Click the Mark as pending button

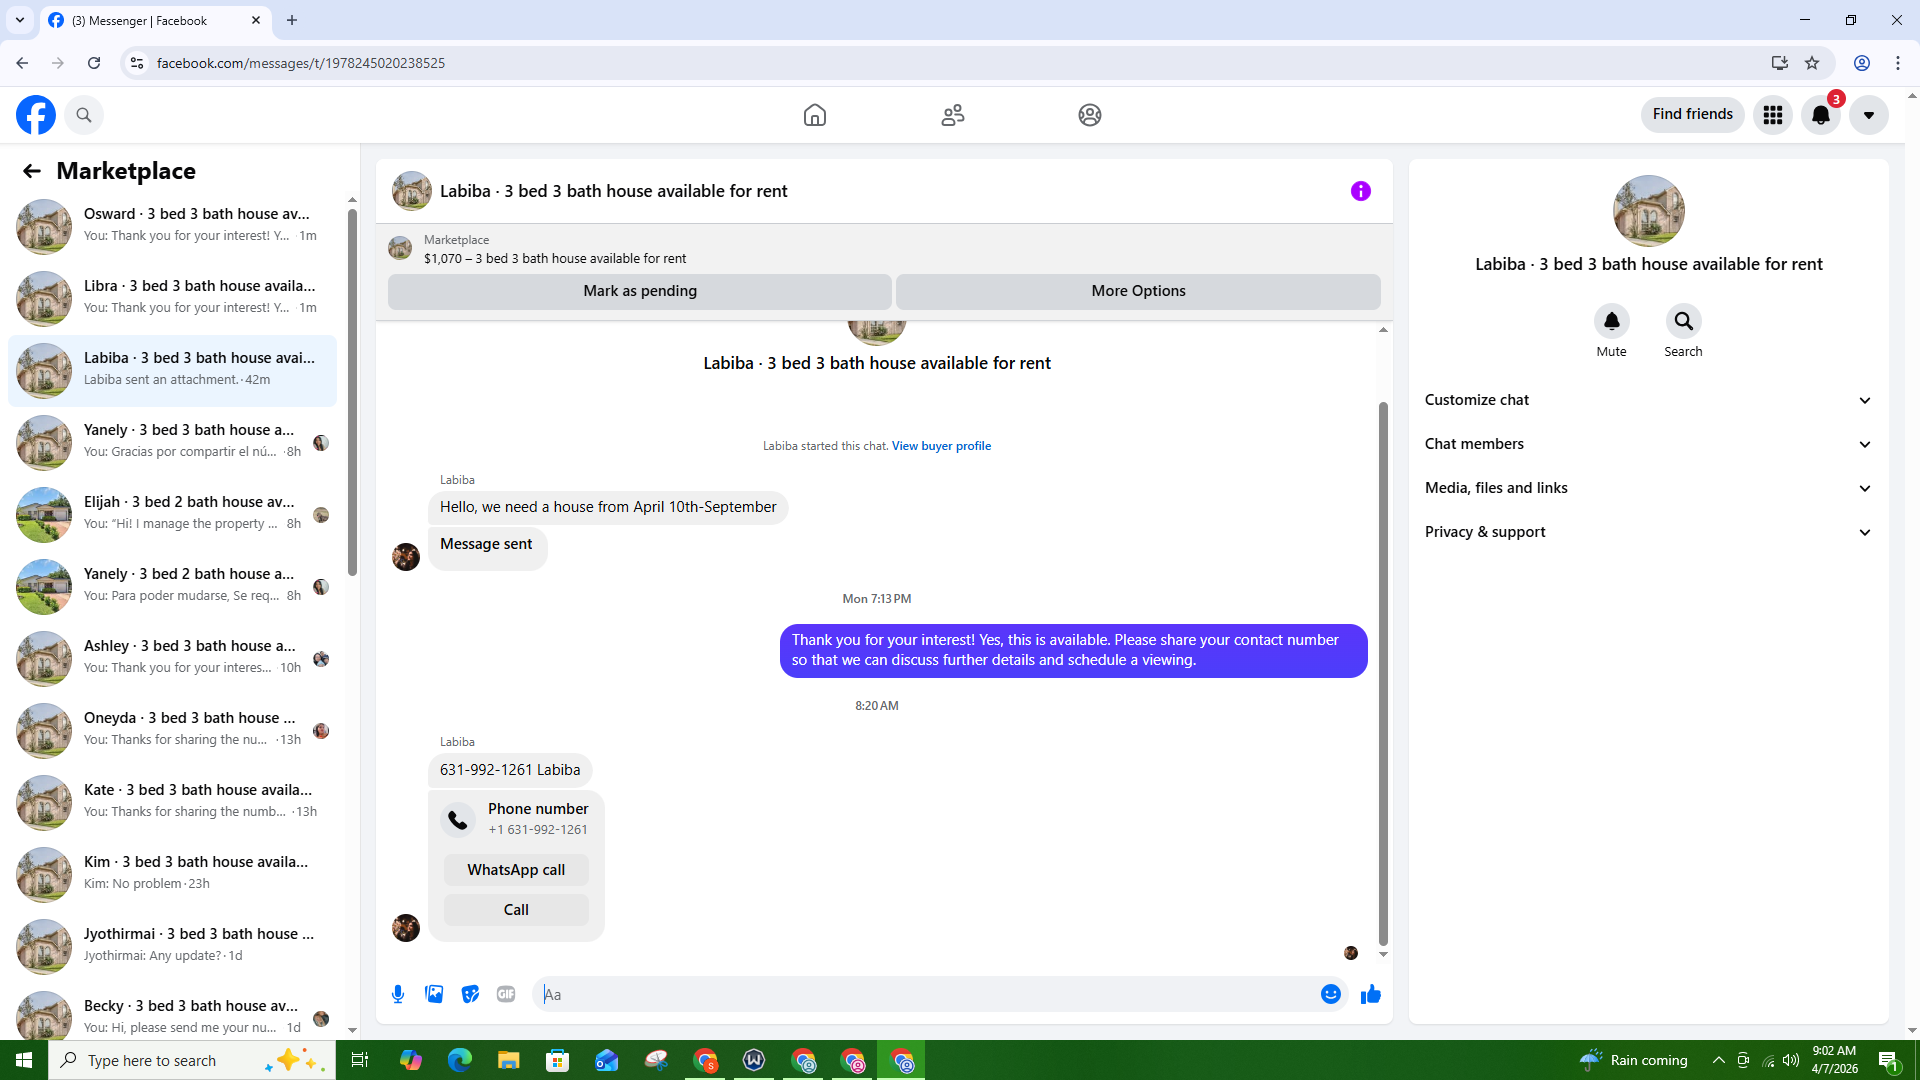[x=640, y=291]
